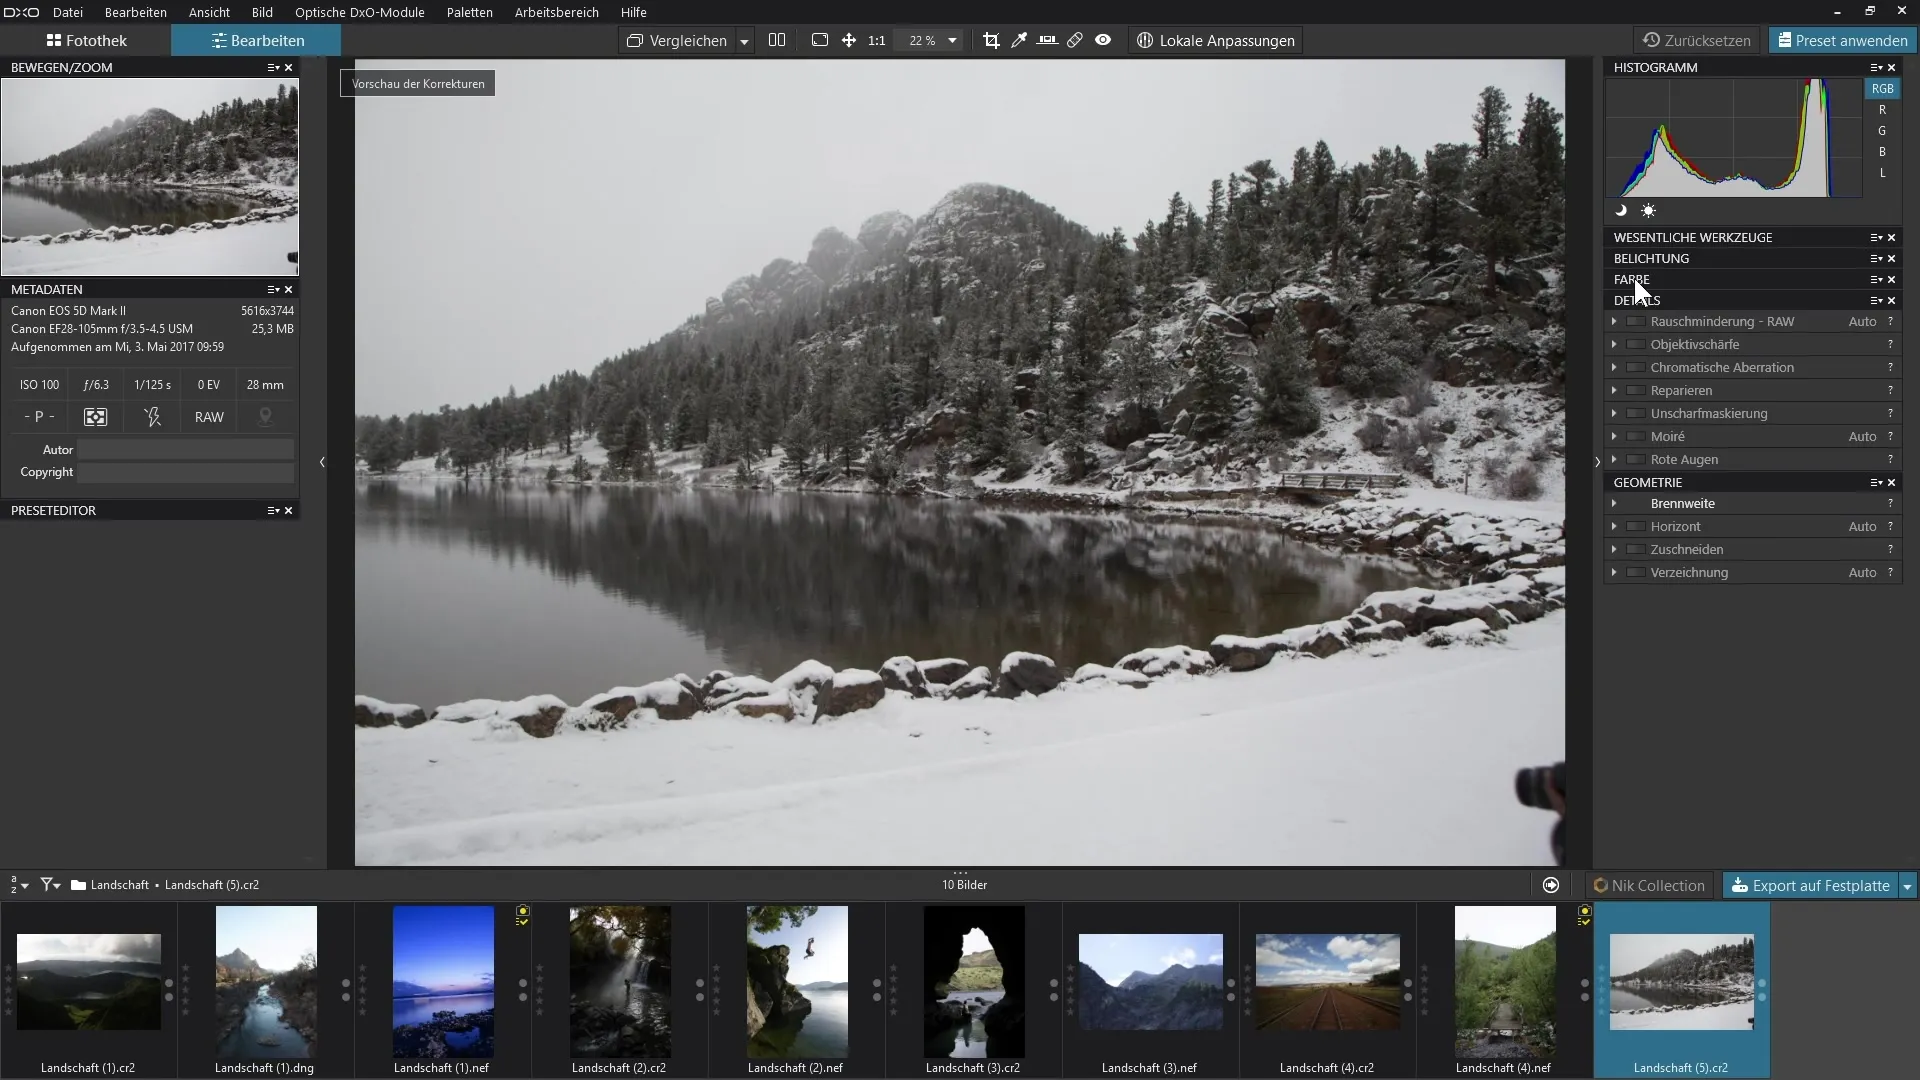Click the side-by-side comparison view icon
The width and height of the screenshot is (1920, 1080).
777,40
